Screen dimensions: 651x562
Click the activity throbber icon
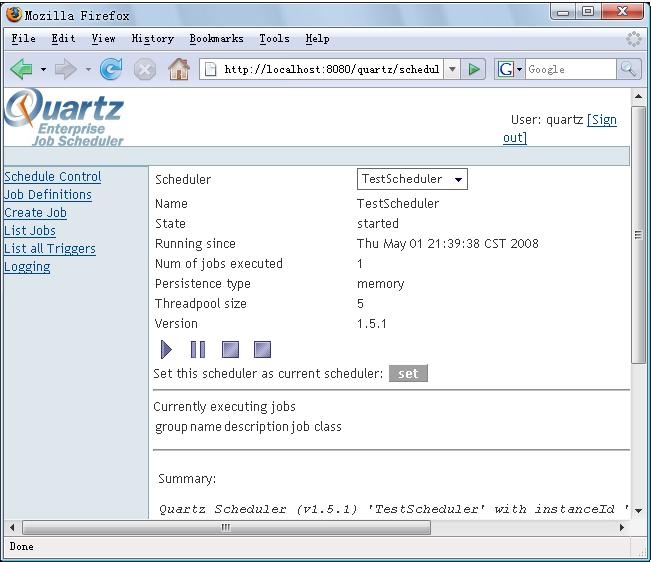pyautogui.click(x=634, y=39)
